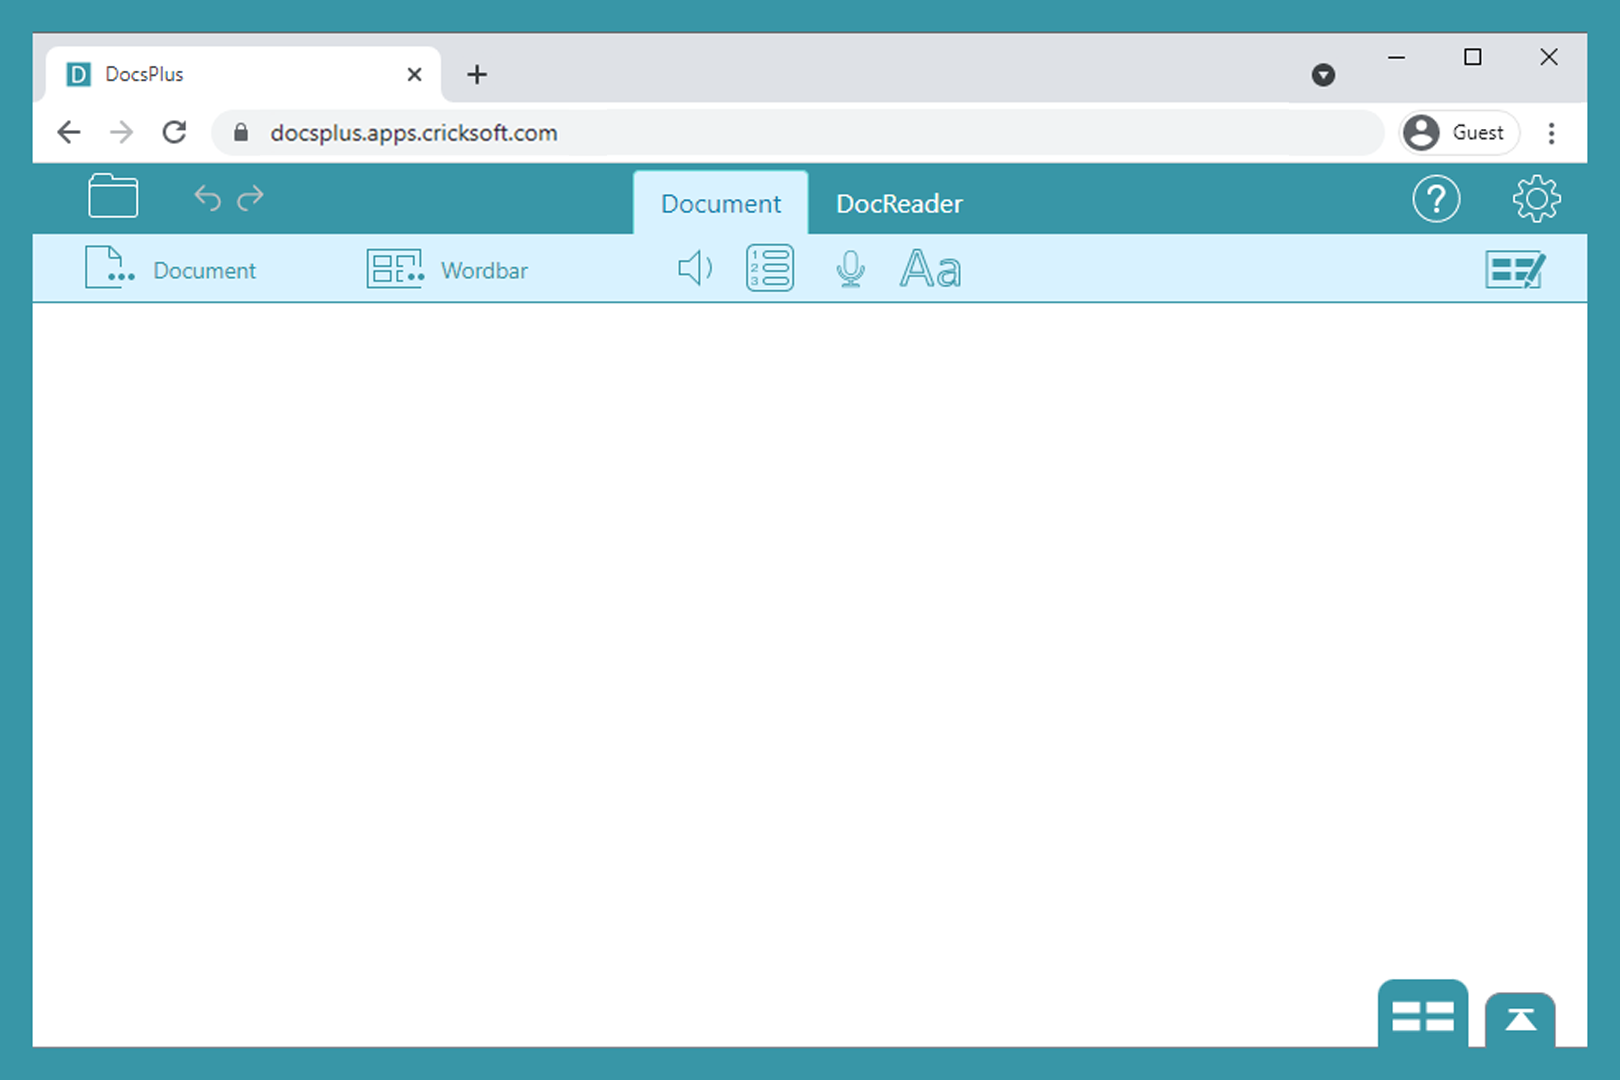The height and width of the screenshot is (1080, 1620).
Task: Show the wordbar grid panel button
Action: coord(1422,1016)
